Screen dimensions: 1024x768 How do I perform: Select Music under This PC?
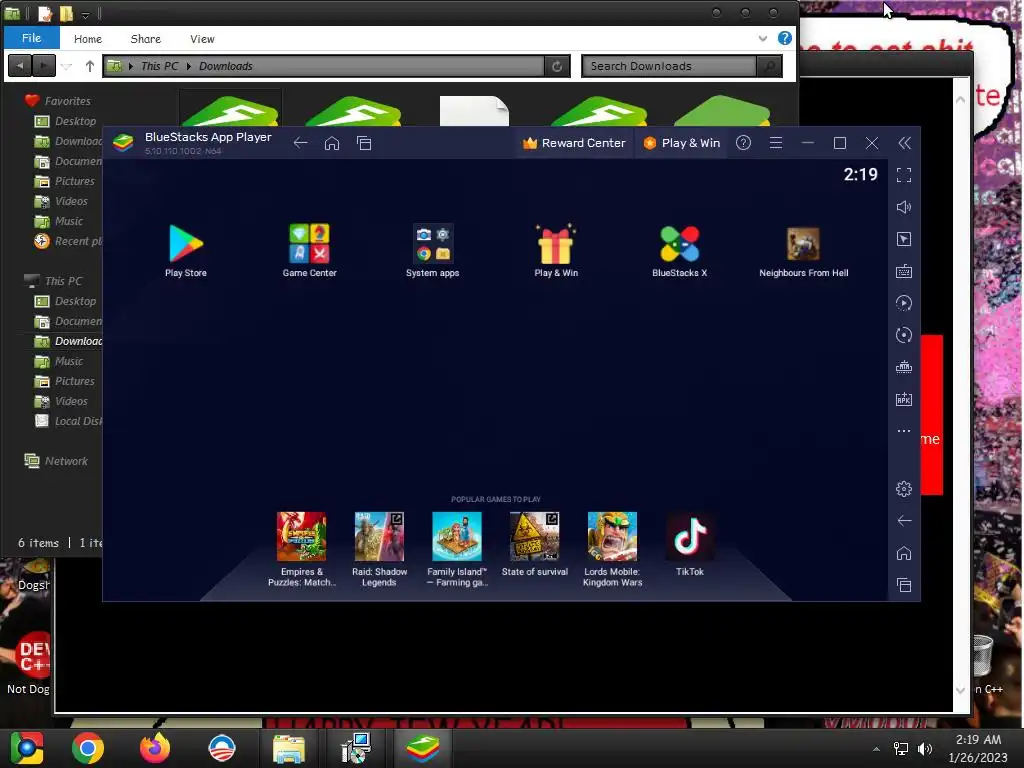(59, 361)
